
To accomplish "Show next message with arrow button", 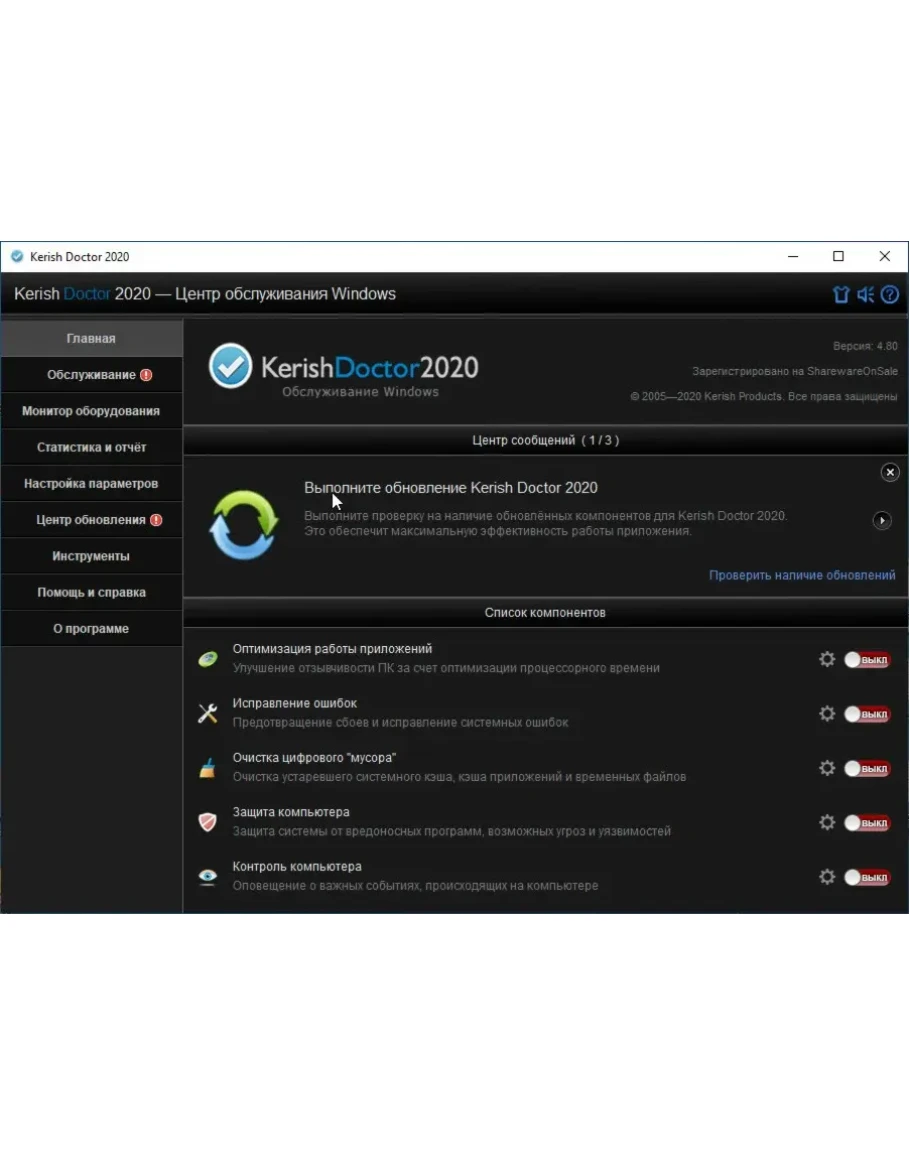I will (882, 520).
